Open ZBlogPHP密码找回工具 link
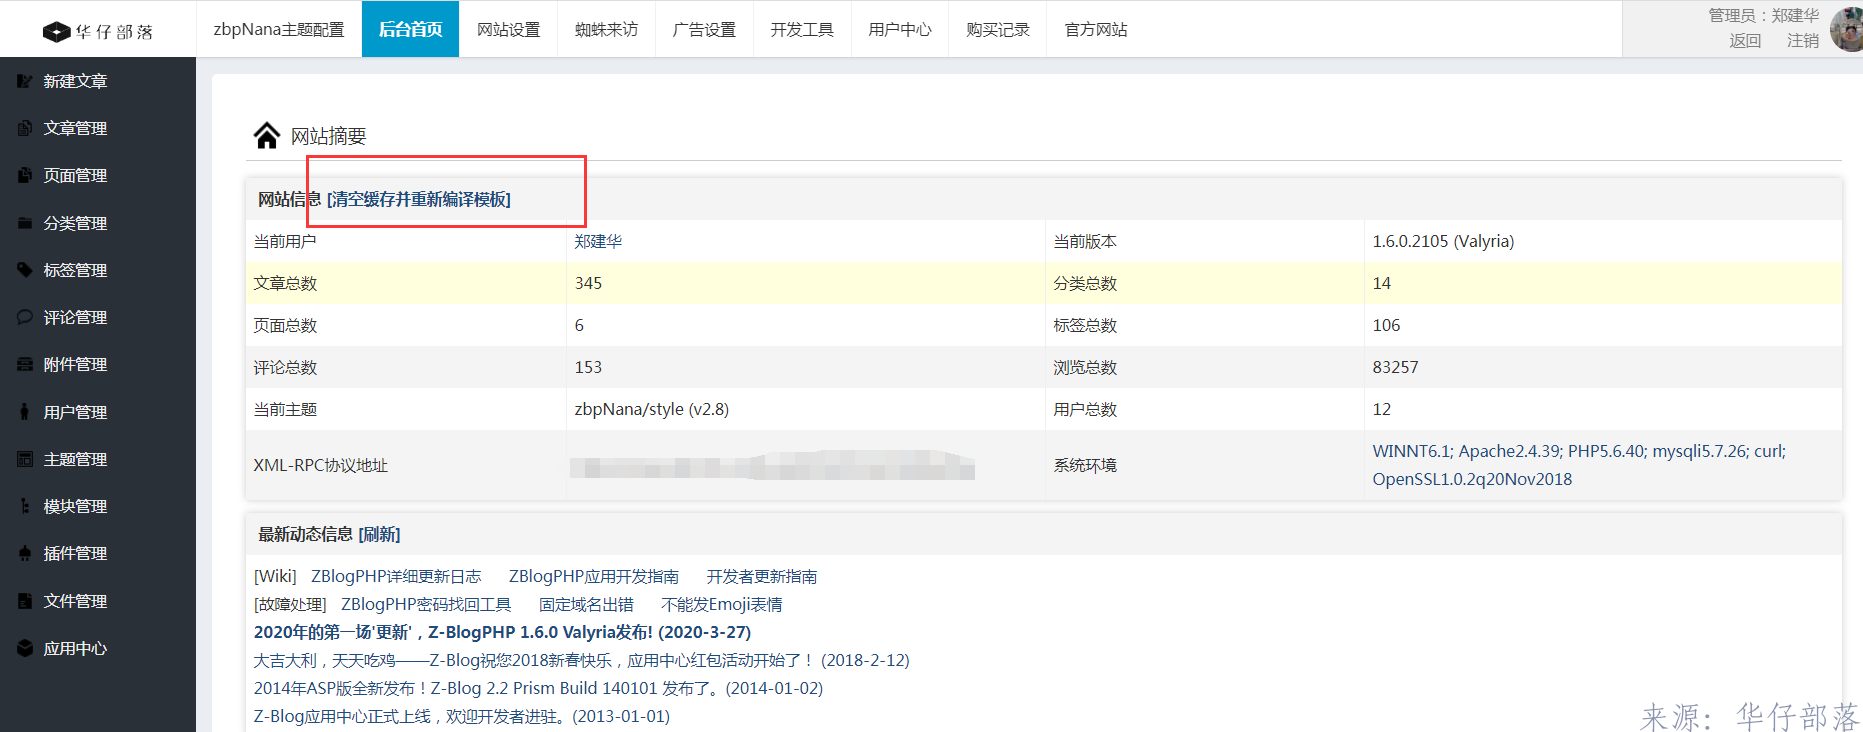Screen dimensions: 1863x732 (x=426, y=604)
